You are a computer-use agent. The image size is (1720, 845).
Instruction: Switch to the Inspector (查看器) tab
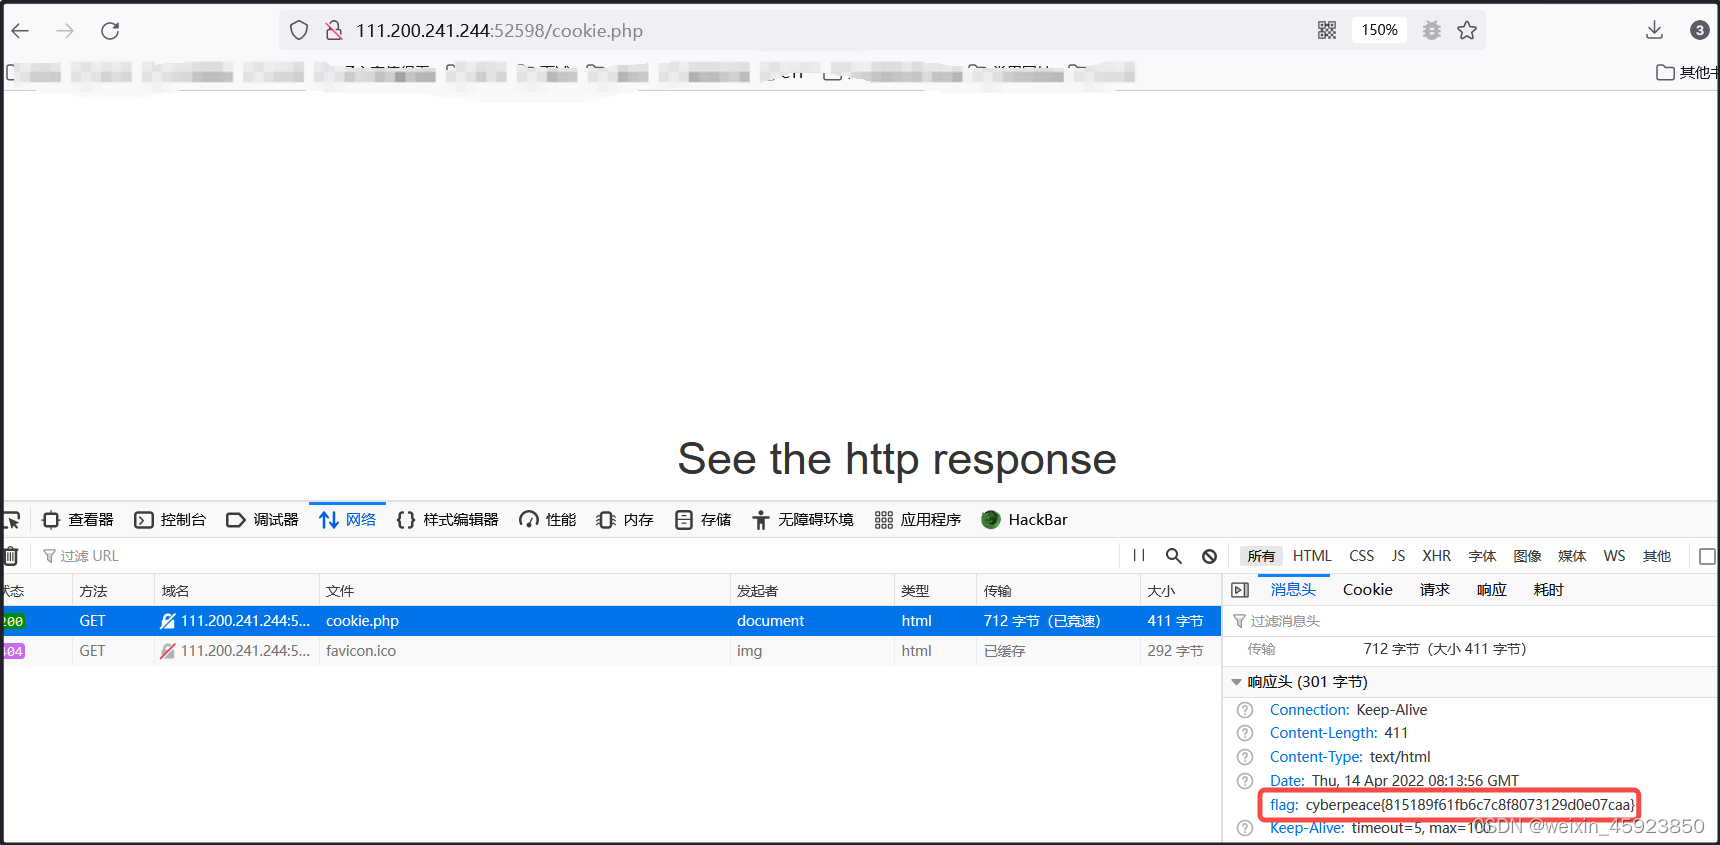pyautogui.click(x=78, y=520)
